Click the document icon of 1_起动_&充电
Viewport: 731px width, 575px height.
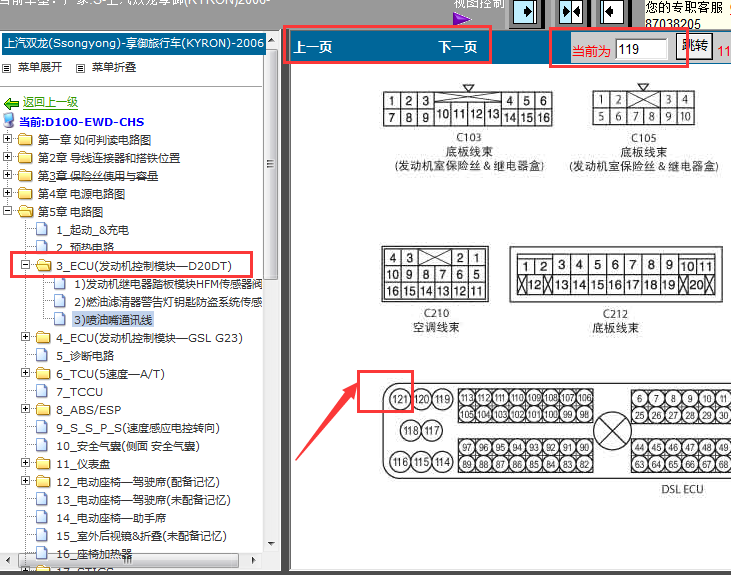click(x=42, y=229)
